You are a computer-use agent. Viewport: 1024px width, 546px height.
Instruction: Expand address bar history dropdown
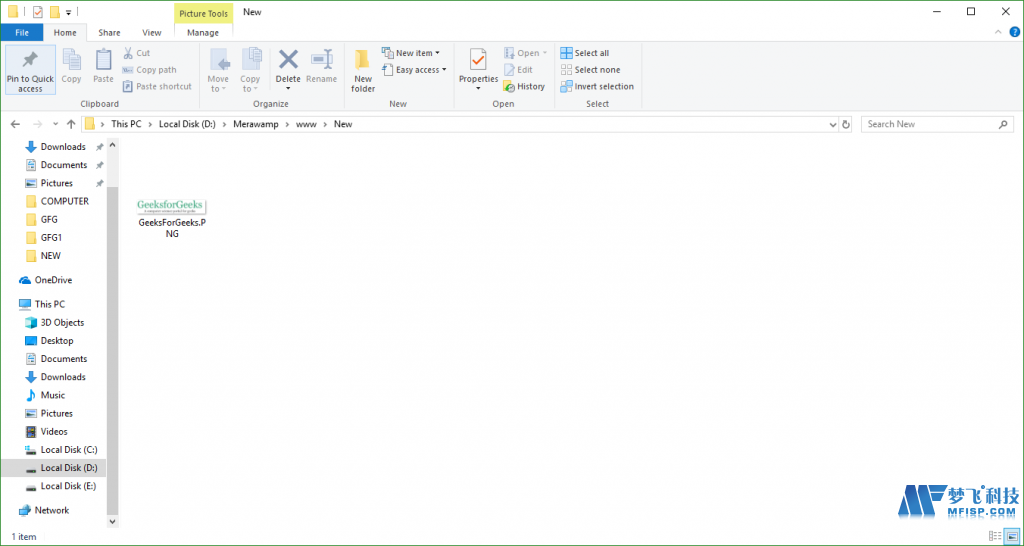(833, 124)
